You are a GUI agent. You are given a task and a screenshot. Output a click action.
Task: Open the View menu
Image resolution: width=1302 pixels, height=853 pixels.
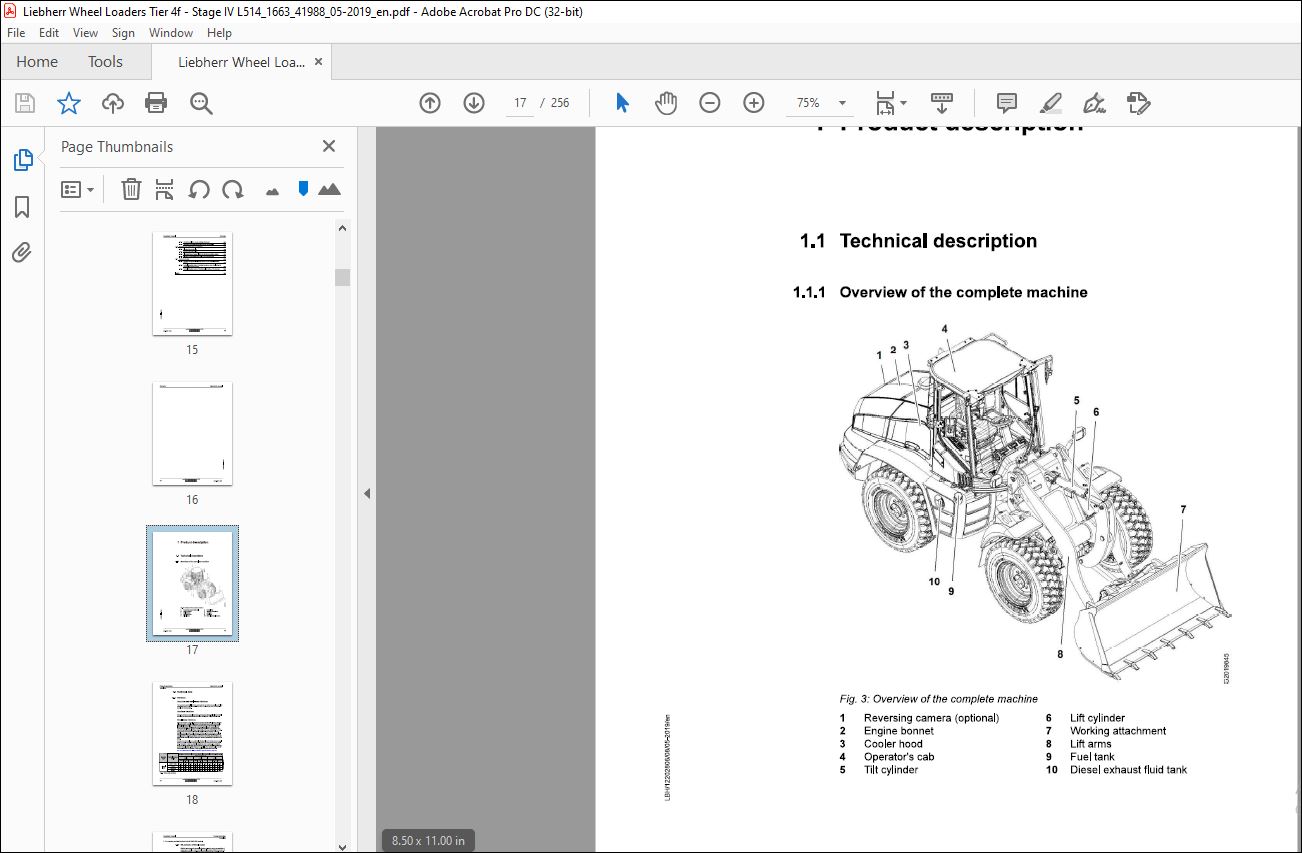coord(86,33)
